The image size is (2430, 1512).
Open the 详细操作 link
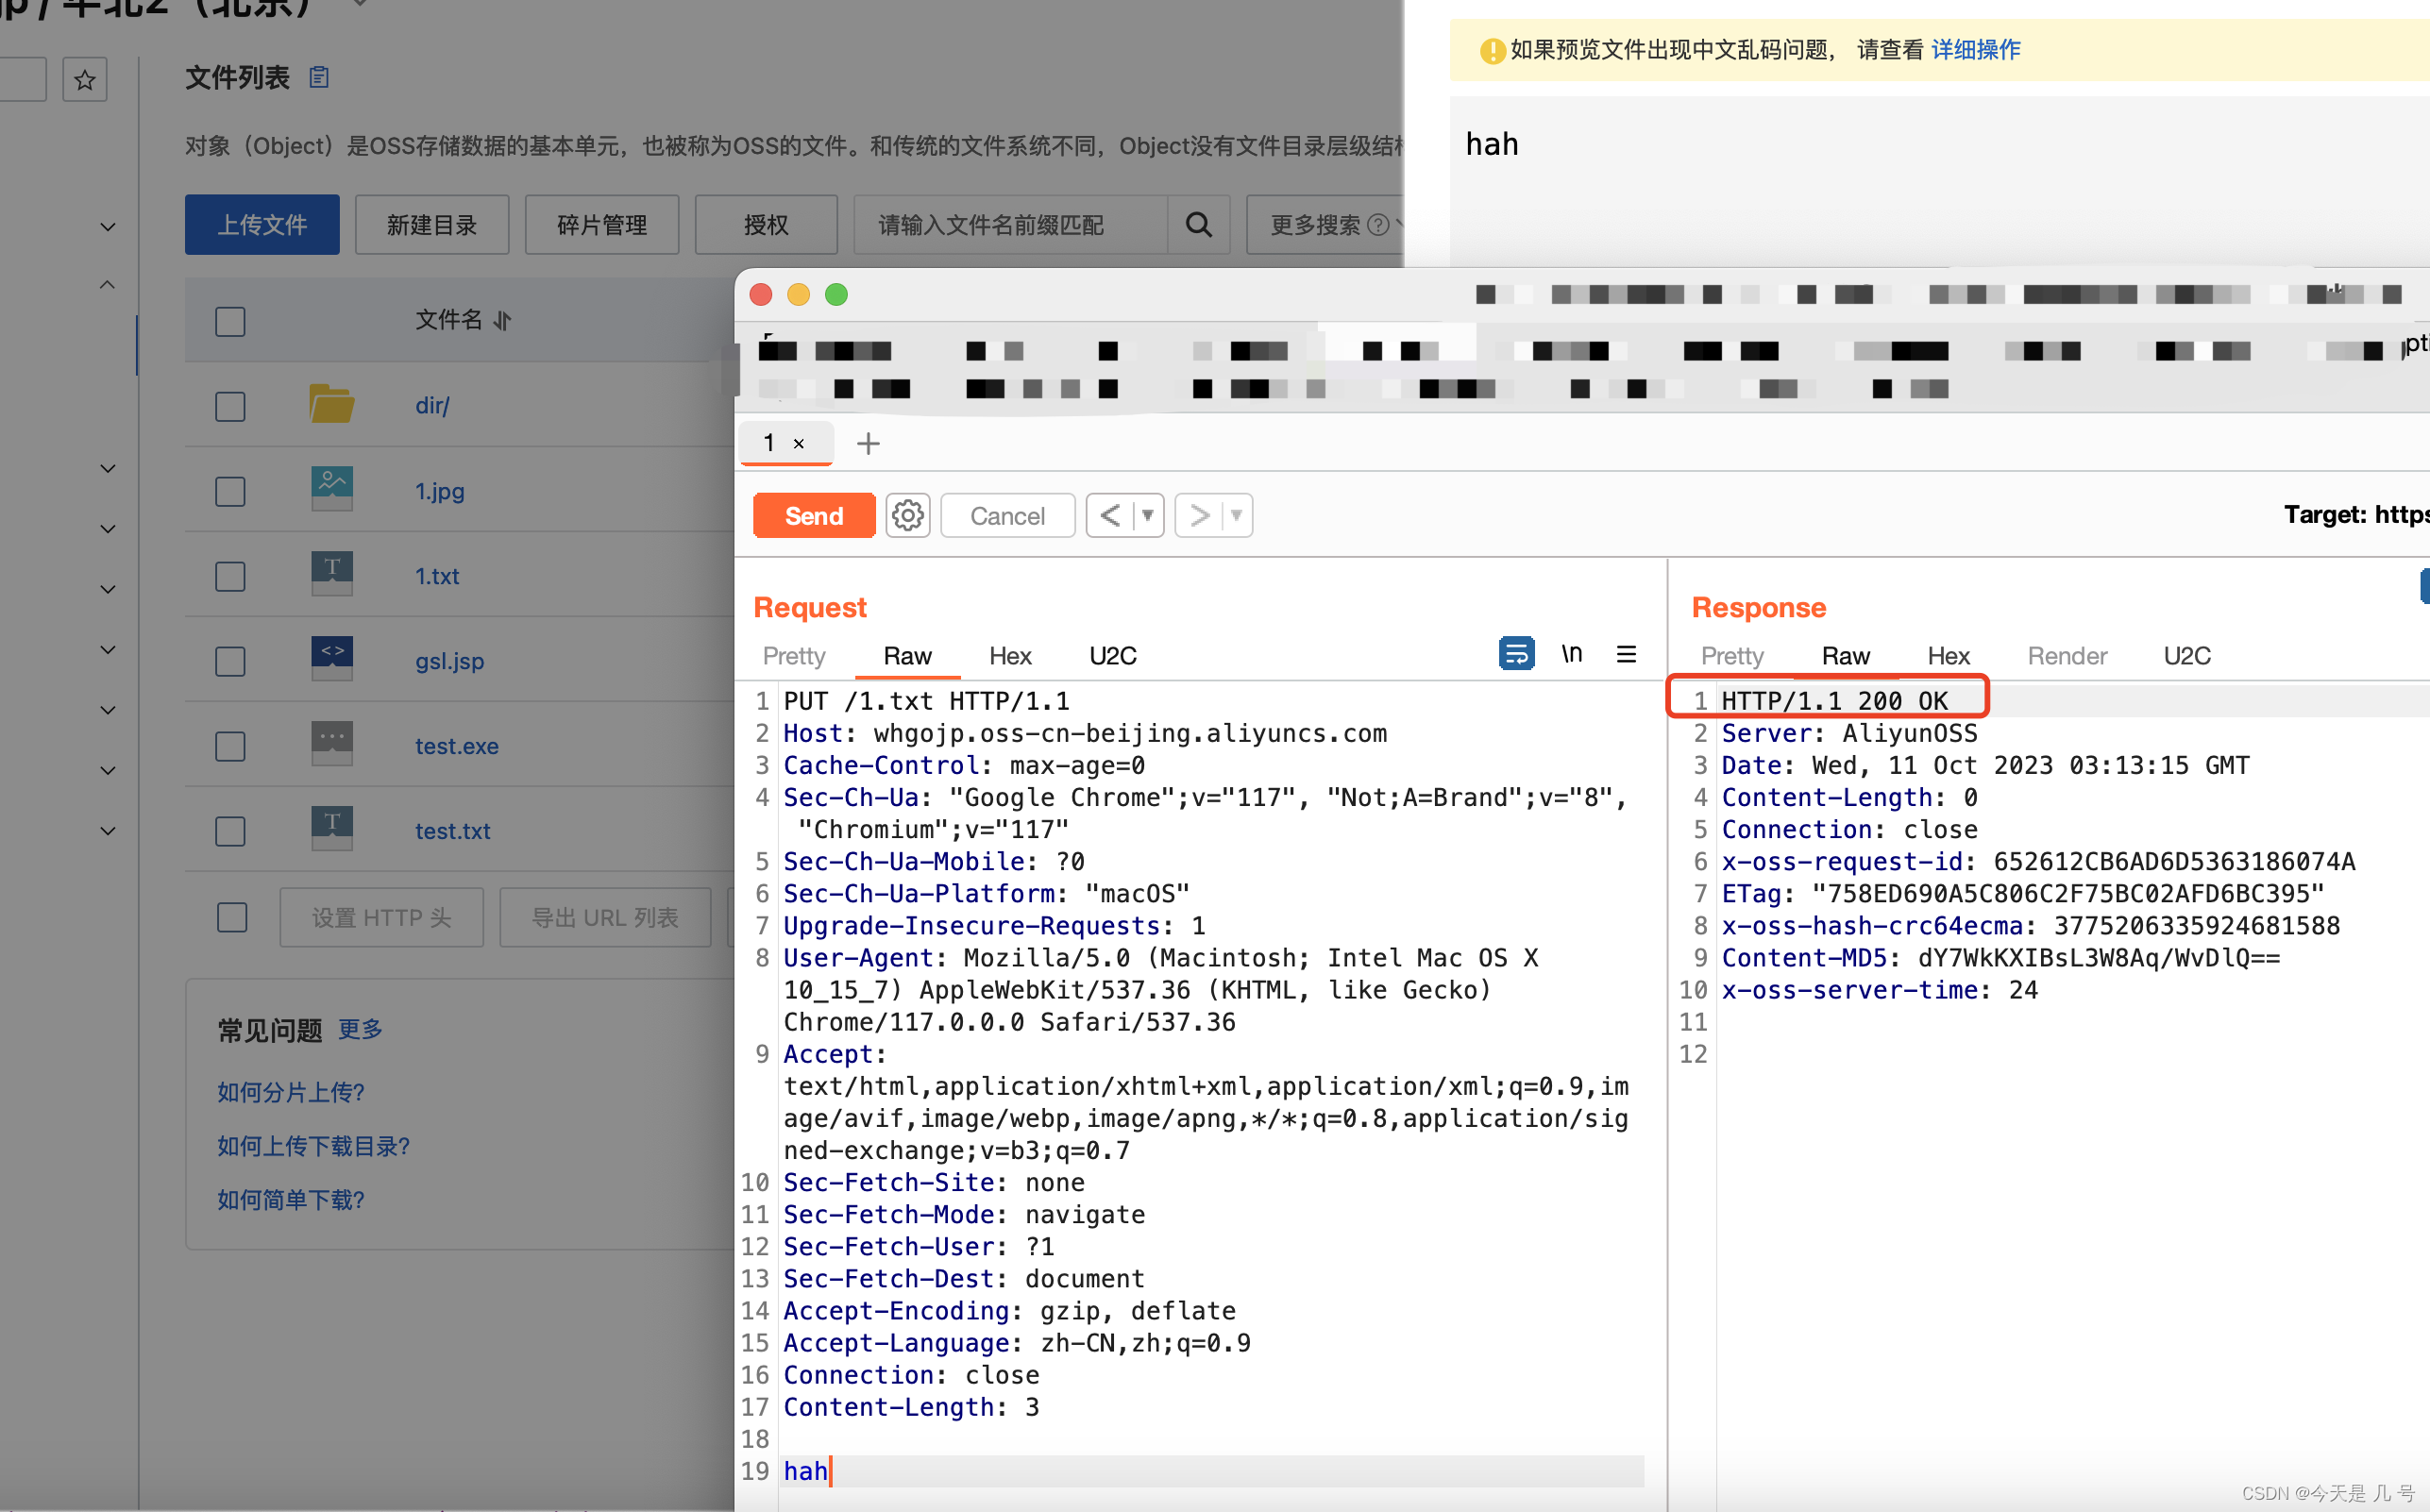1975,50
